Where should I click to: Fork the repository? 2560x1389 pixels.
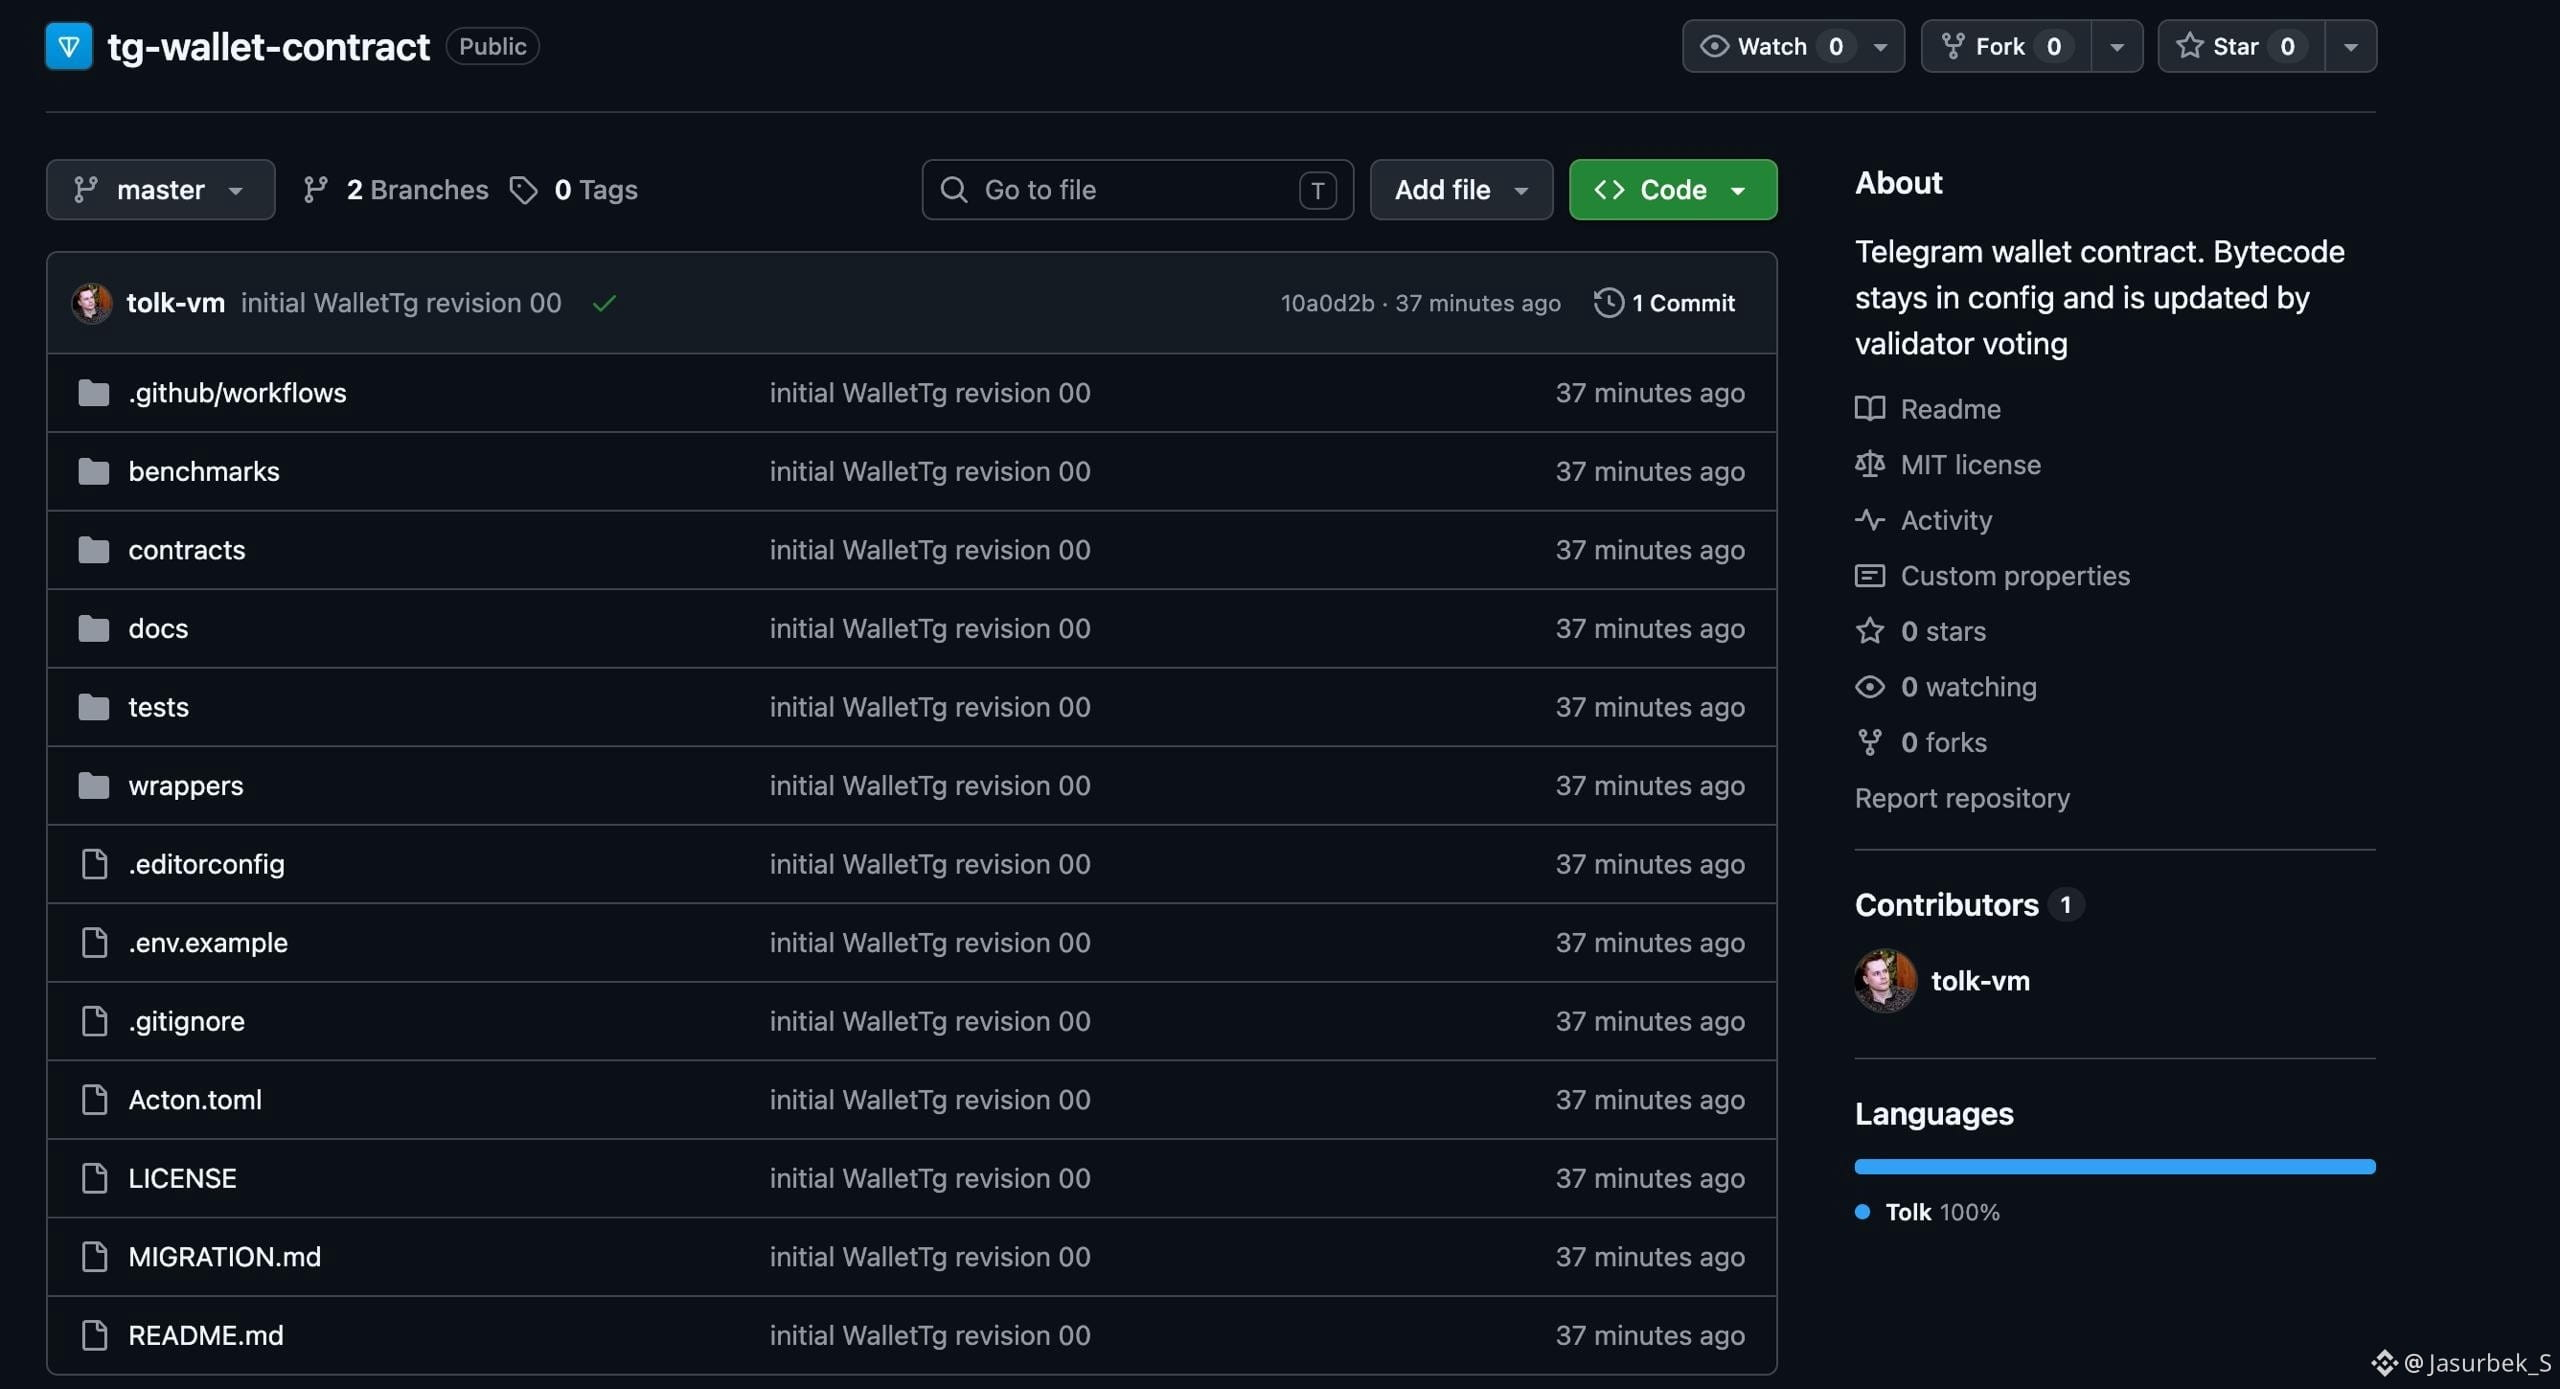(x=2005, y=46)
